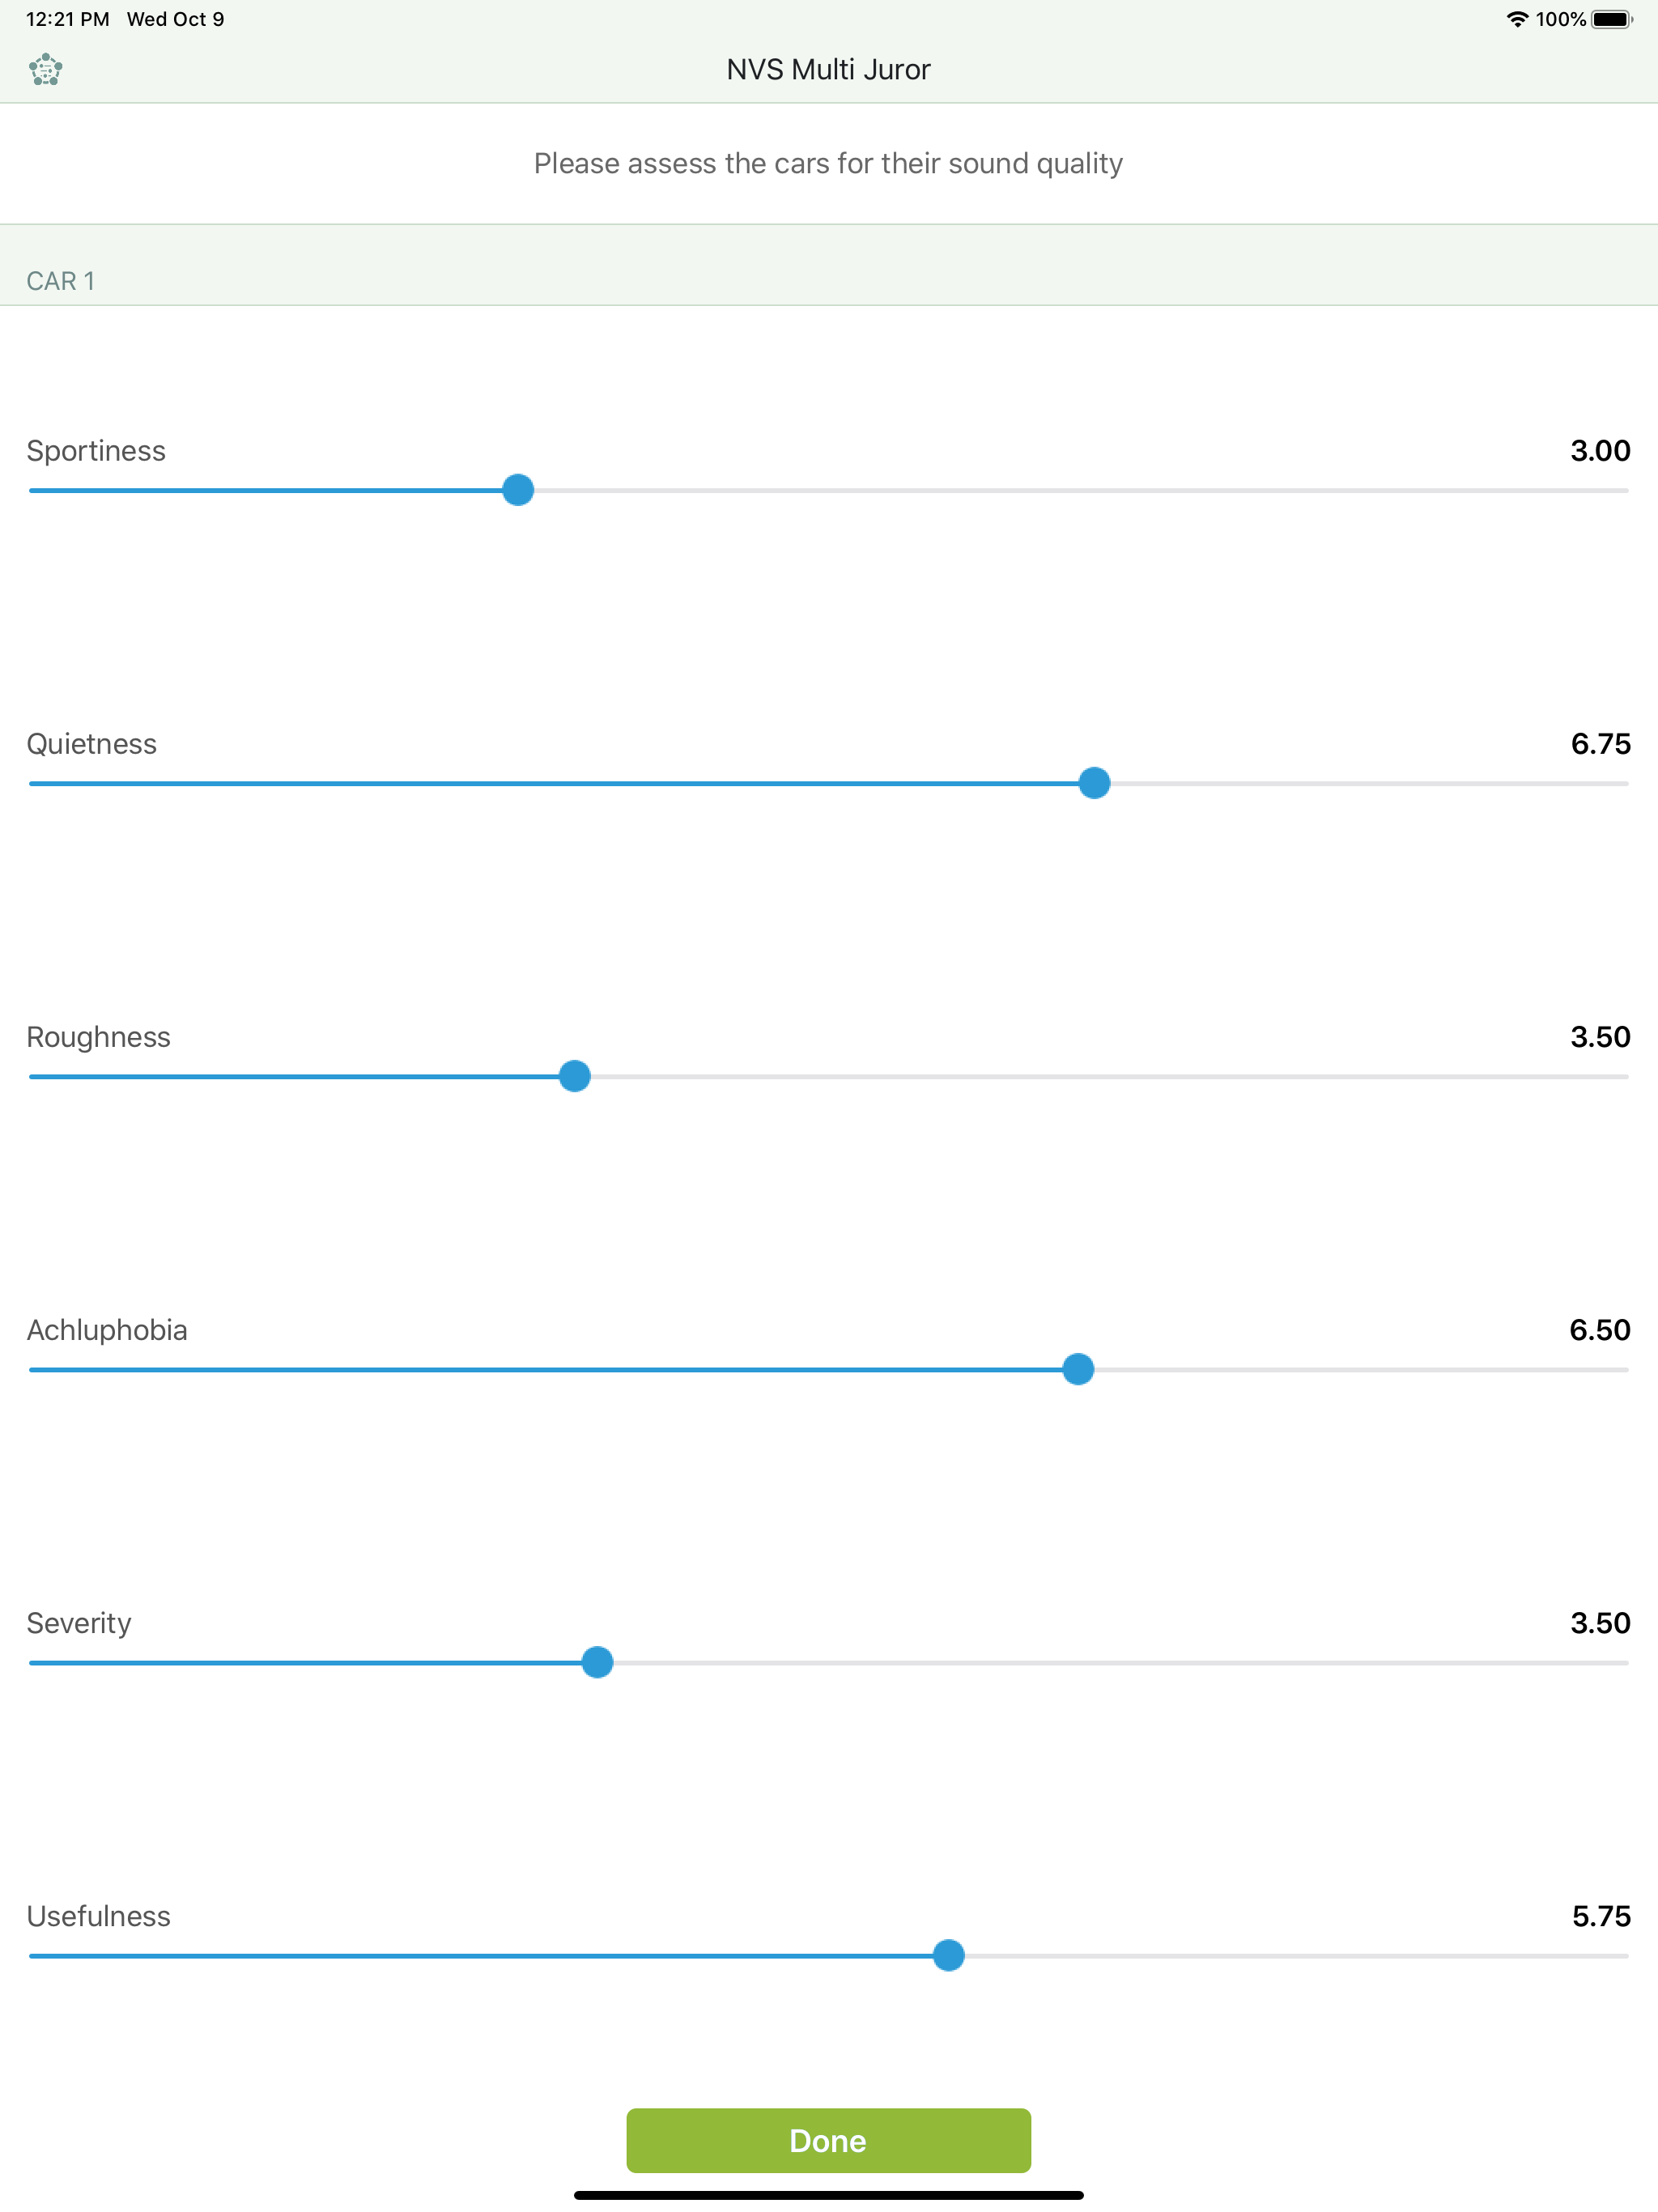The image size is (1658, 2212).
Task: Tap the Quietness value 6.75
Action: (1600, 744)
